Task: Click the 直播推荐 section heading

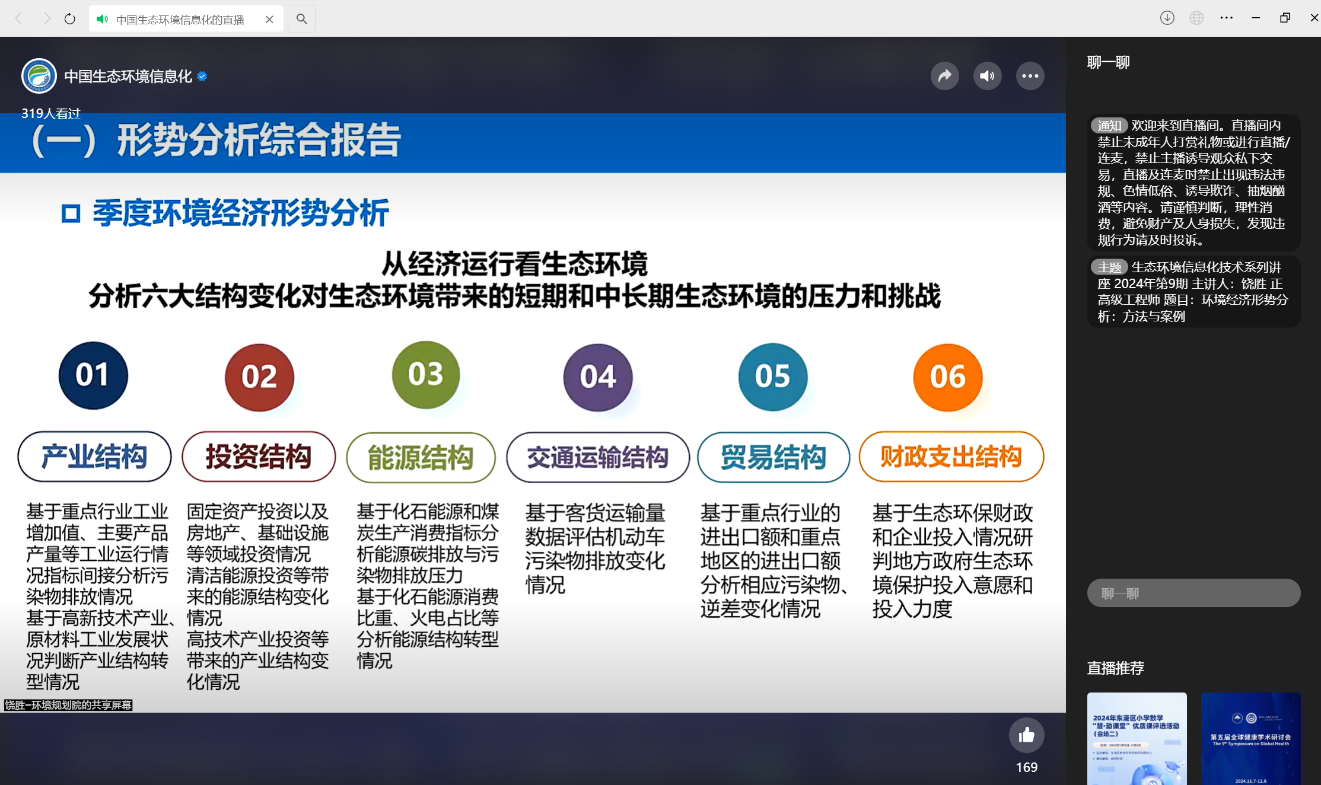Action: click(1115, 668)
